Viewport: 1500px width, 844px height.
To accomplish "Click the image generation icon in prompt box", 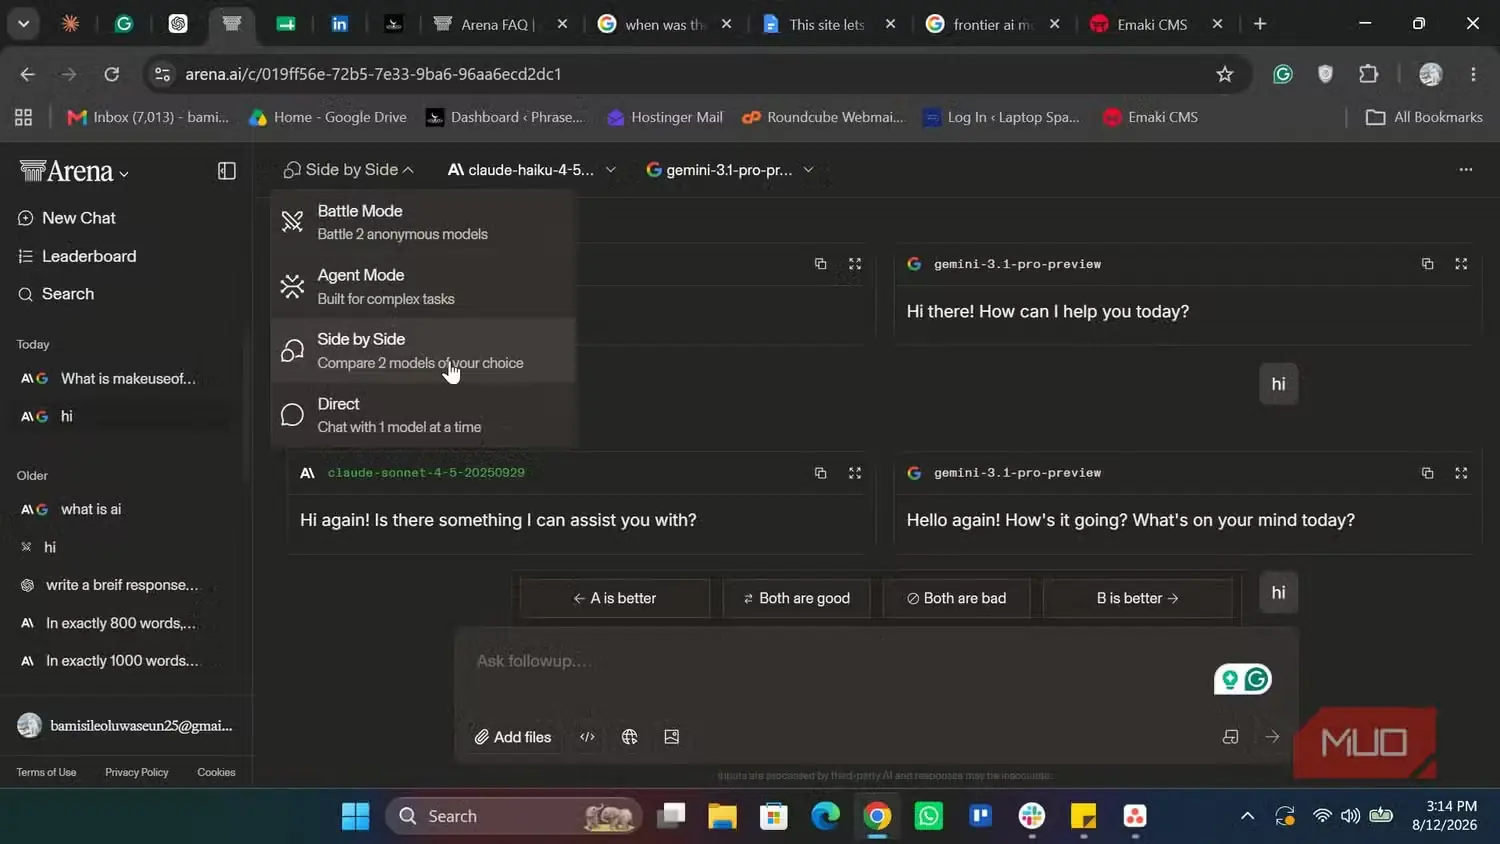I will click(672, 737).
